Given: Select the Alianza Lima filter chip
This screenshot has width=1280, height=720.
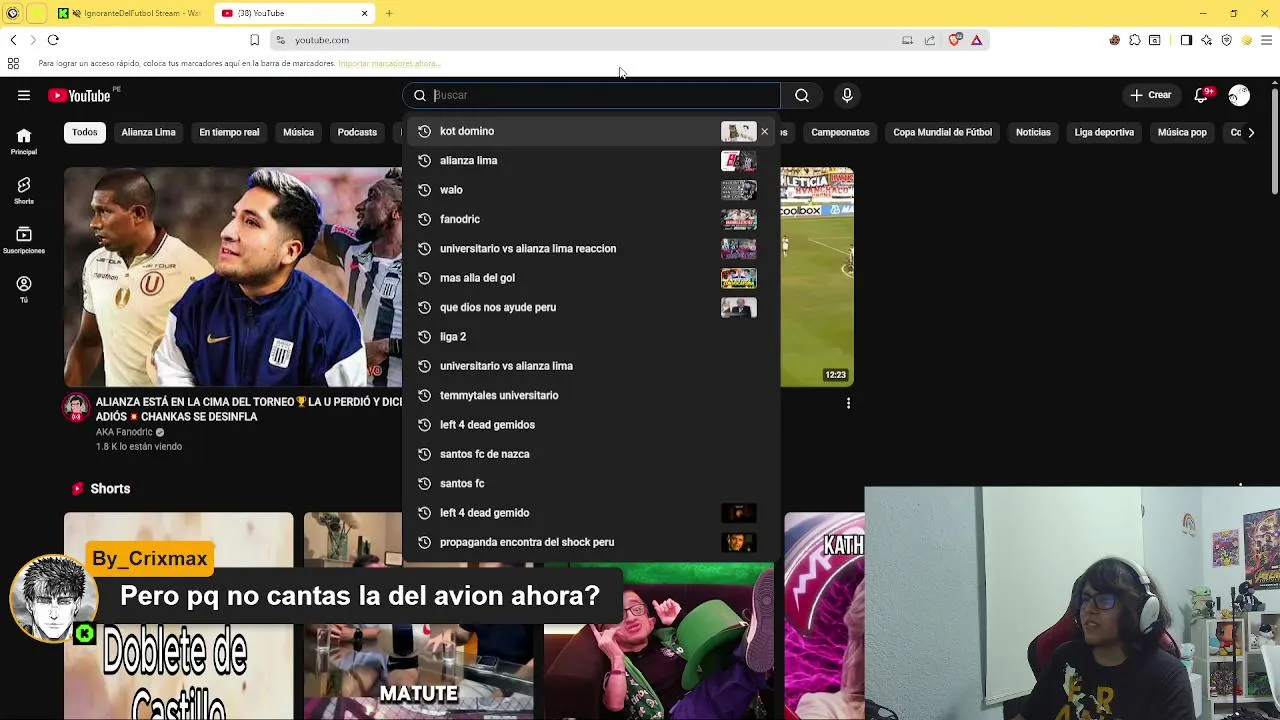Looking at the screenshot, I should click(x=148, y=132).
